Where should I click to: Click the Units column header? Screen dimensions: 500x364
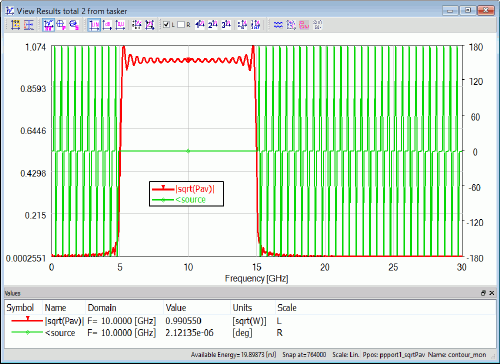pos(242,308)
